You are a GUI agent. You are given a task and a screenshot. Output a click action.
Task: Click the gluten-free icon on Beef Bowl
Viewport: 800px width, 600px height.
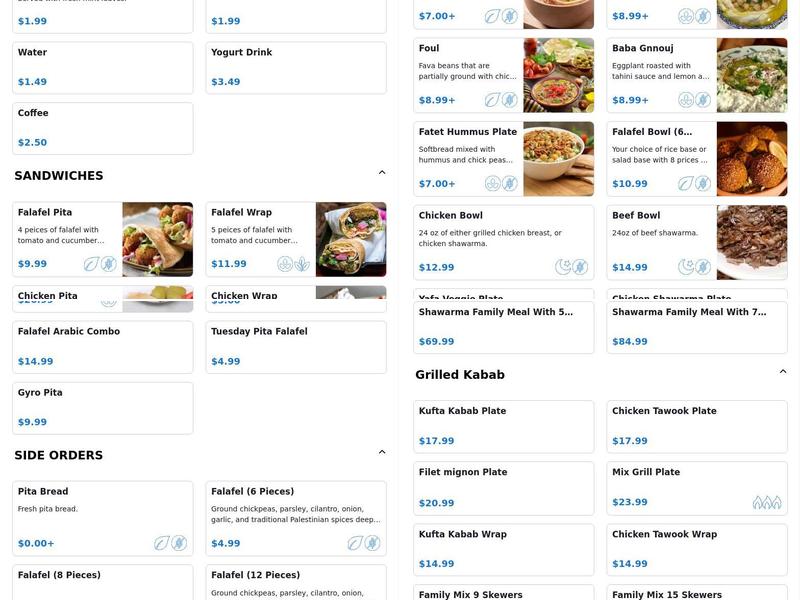pos(702,265)
